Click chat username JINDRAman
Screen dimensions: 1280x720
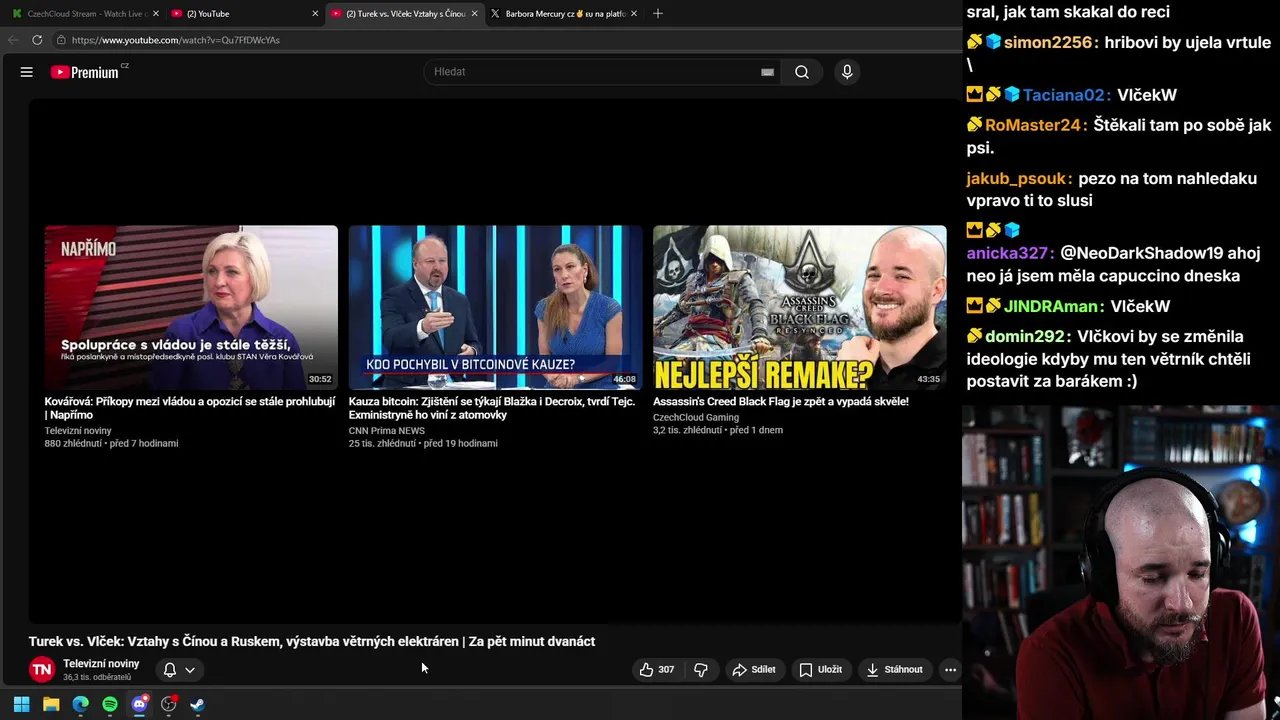(1052, 306)
